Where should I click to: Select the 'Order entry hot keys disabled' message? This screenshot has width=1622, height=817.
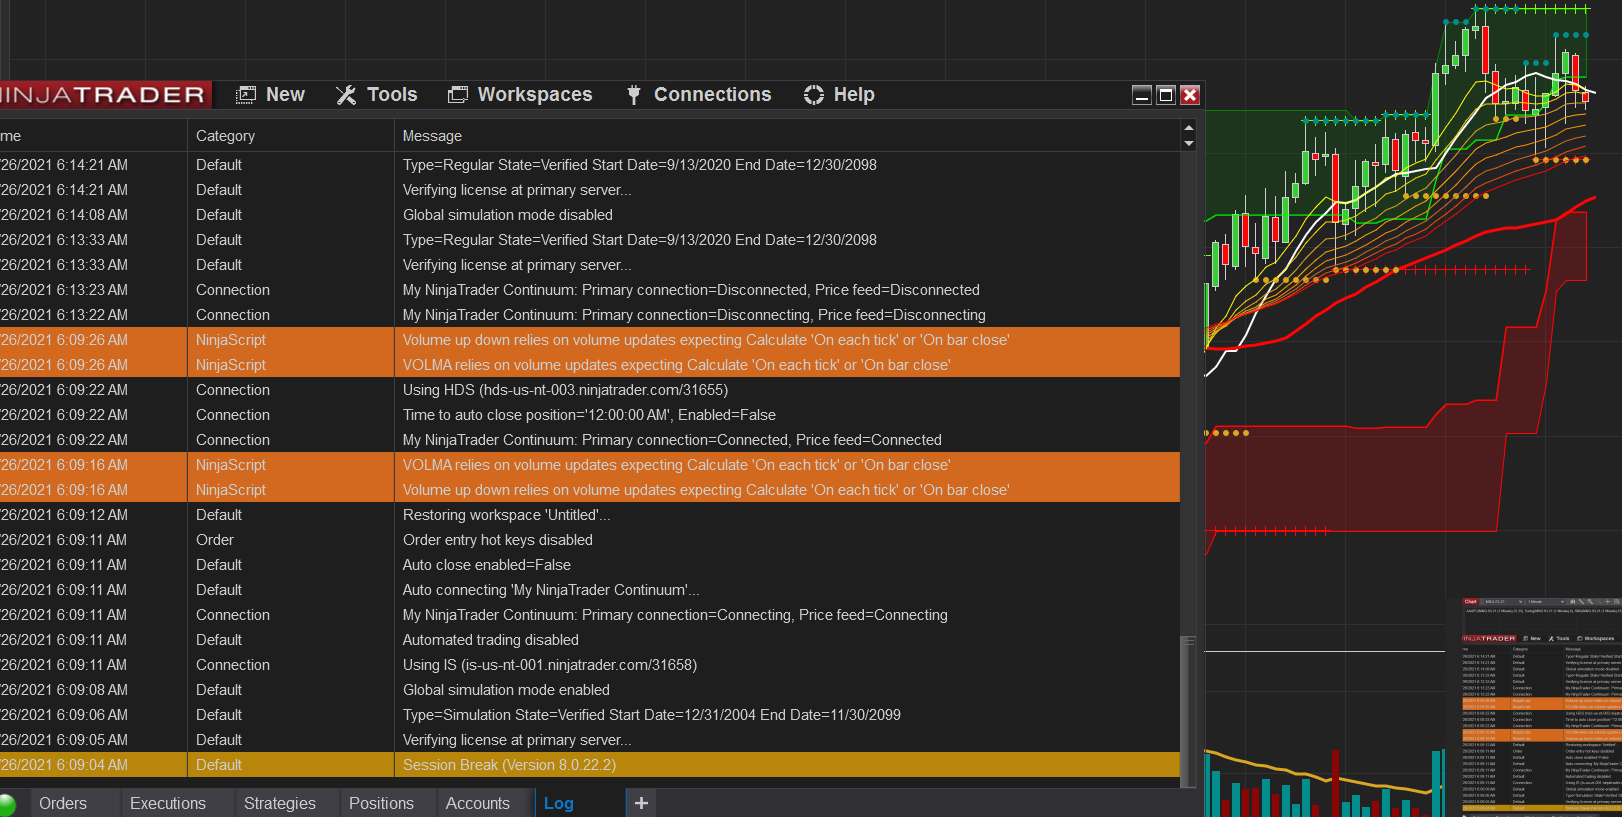[498, 540]
